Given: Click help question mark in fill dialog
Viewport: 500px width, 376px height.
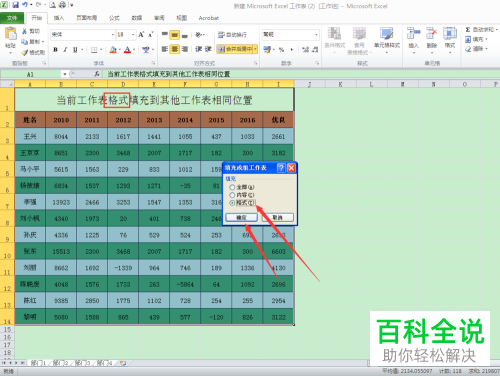Looking at the screenshot, I should click(x=281, y=168).
